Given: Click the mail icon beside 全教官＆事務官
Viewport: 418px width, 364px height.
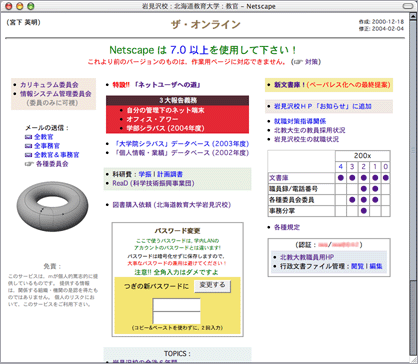Looking at the screenshot, I should pos(28,155).
